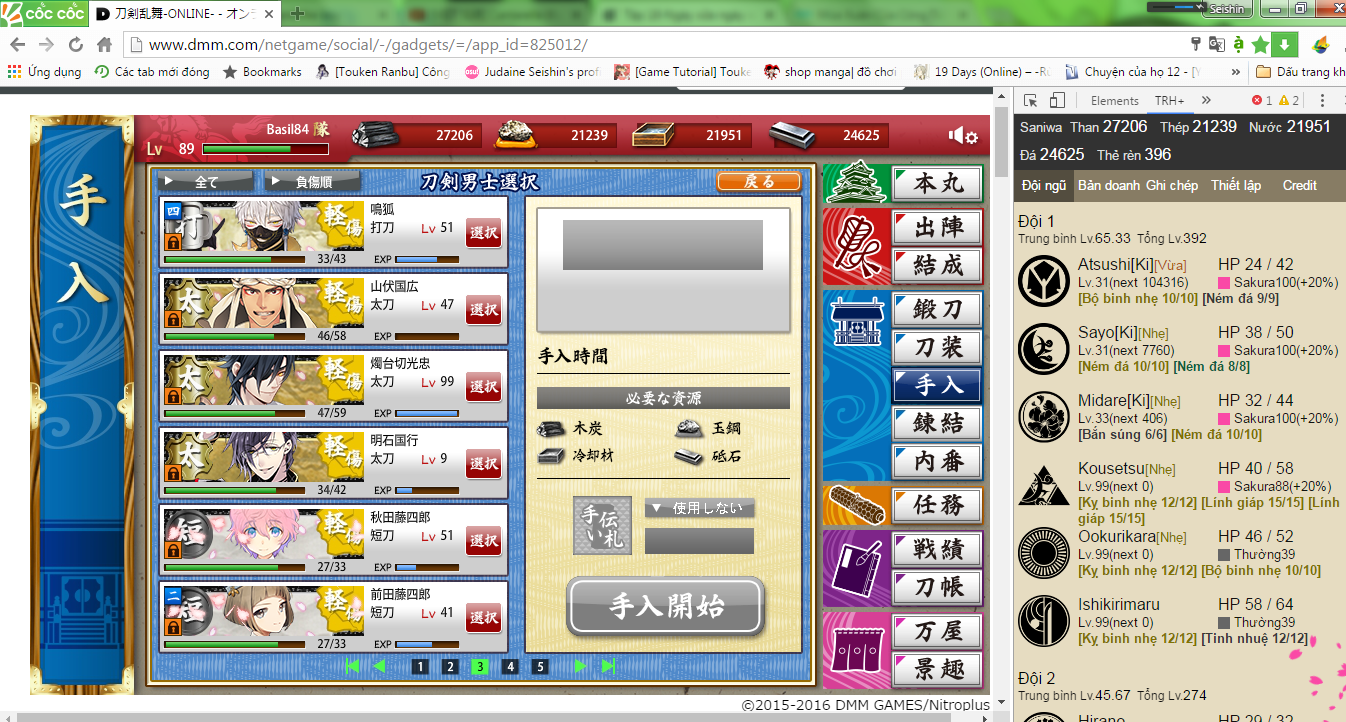Switch to the Ghi chép tab
Screen dimensions: 1346x722
[x=1172, y=185]
